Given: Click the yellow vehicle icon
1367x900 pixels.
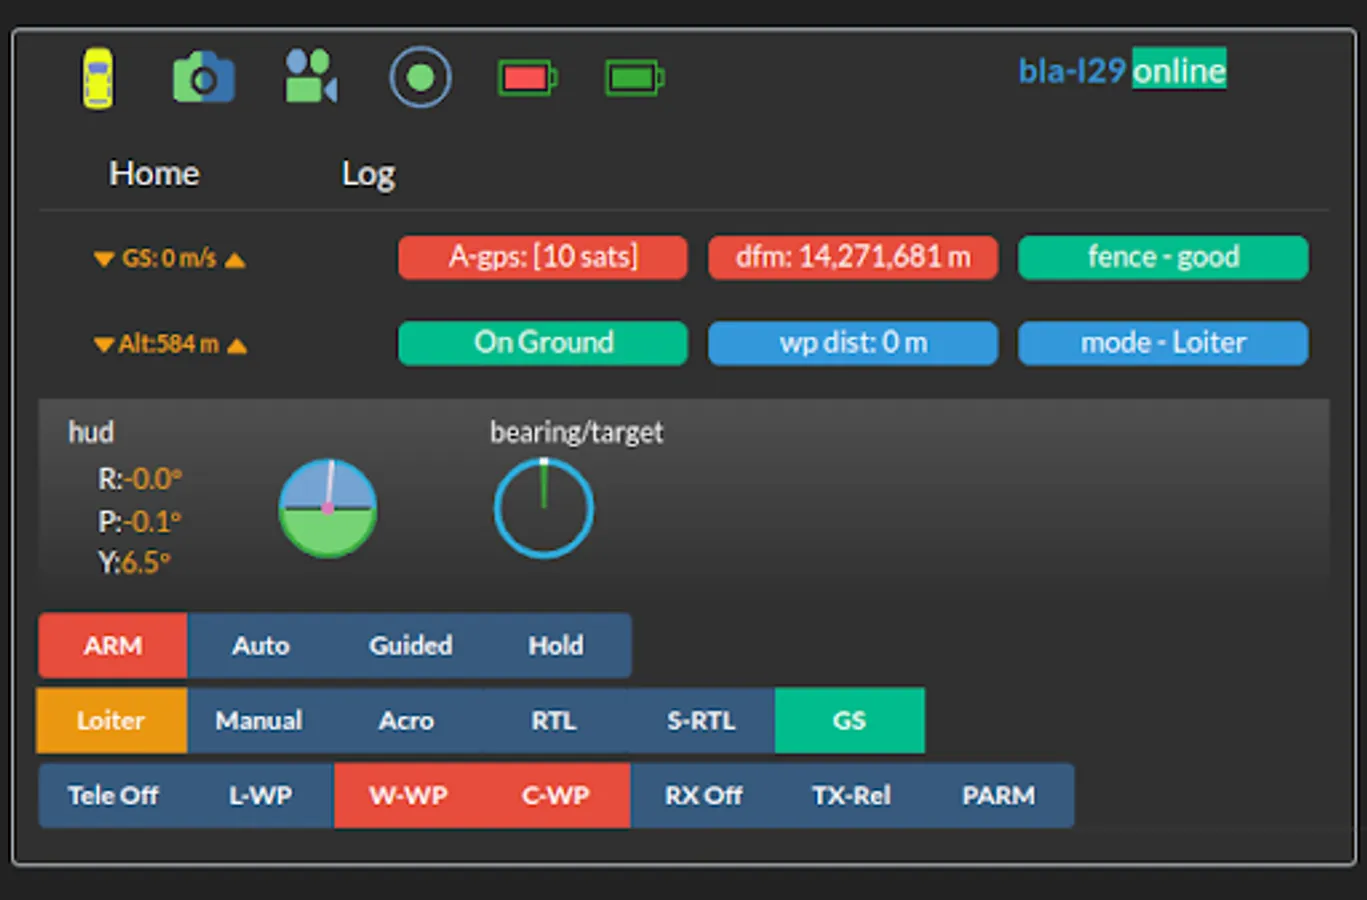Looking at the screenshot, I should 98,78.
